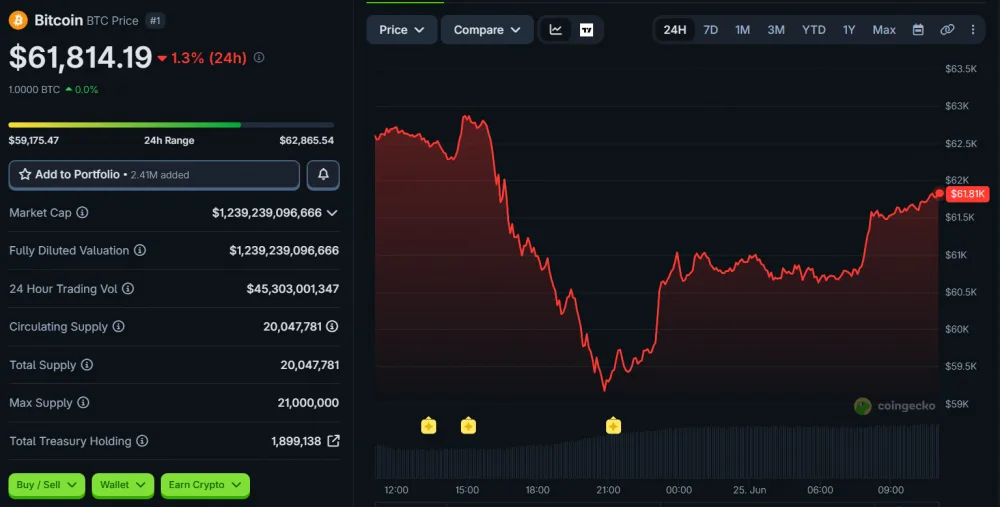Open the calendar date range picker
The image size is (1000, 507).
(918, 30)
